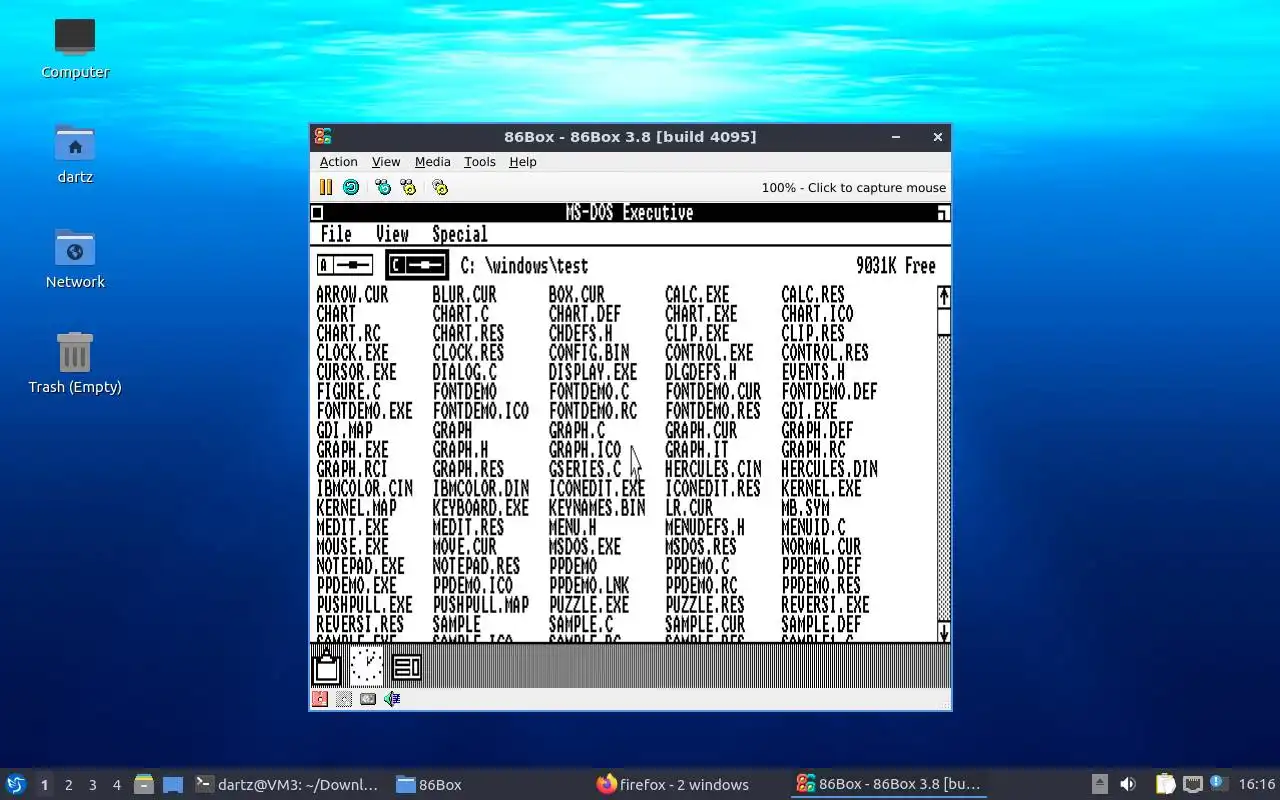This screenshot has width=1280, height=800.
Task: Open Special menu in MS-DOS Executive
Action: point(460,234)
